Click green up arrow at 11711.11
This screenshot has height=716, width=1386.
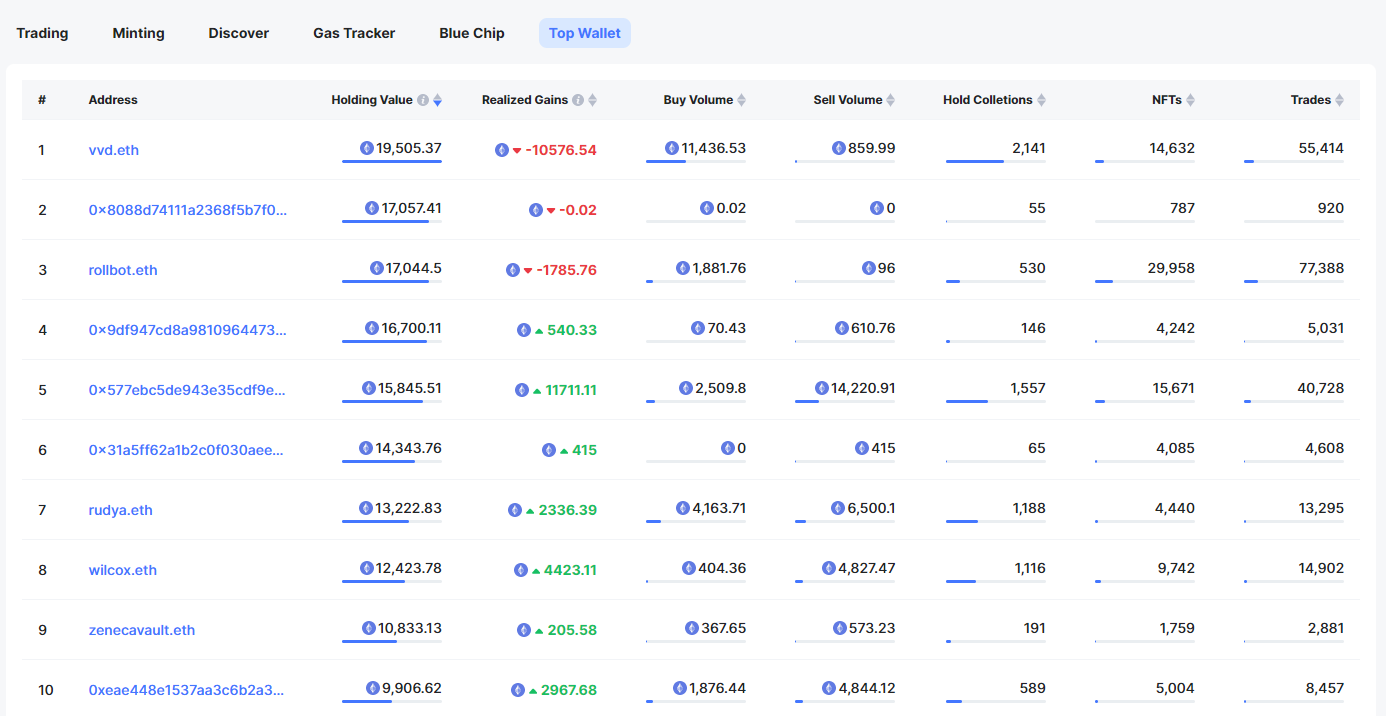coord(537,390)
